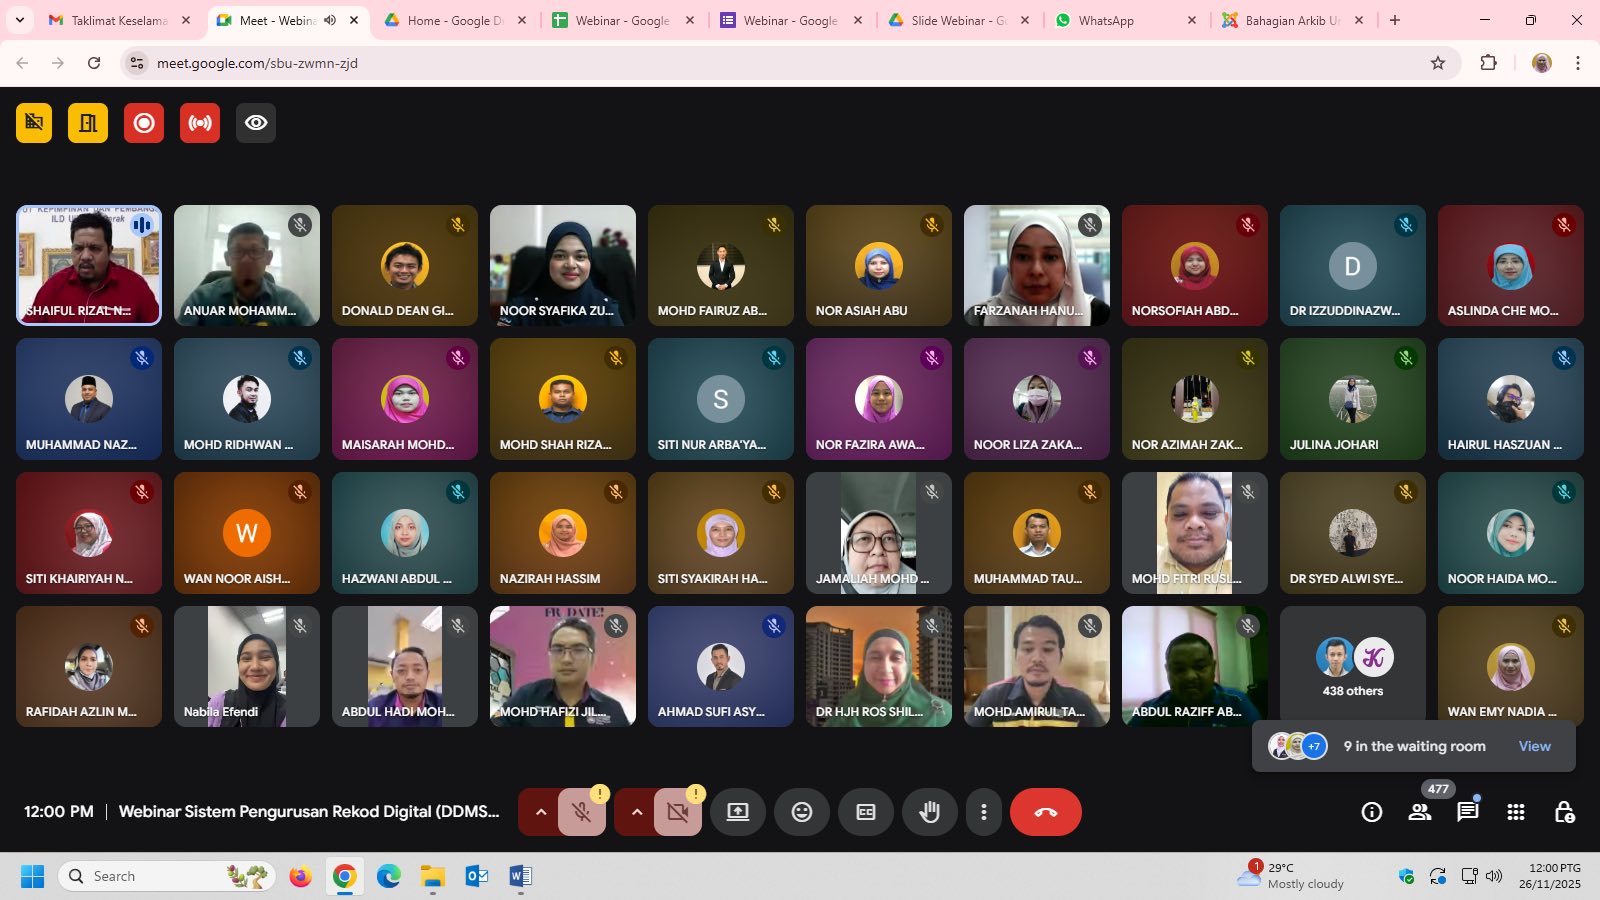1600x900 pixels.
Task: Click the 438 others participant tile
Action: [x=1352, y=666]
